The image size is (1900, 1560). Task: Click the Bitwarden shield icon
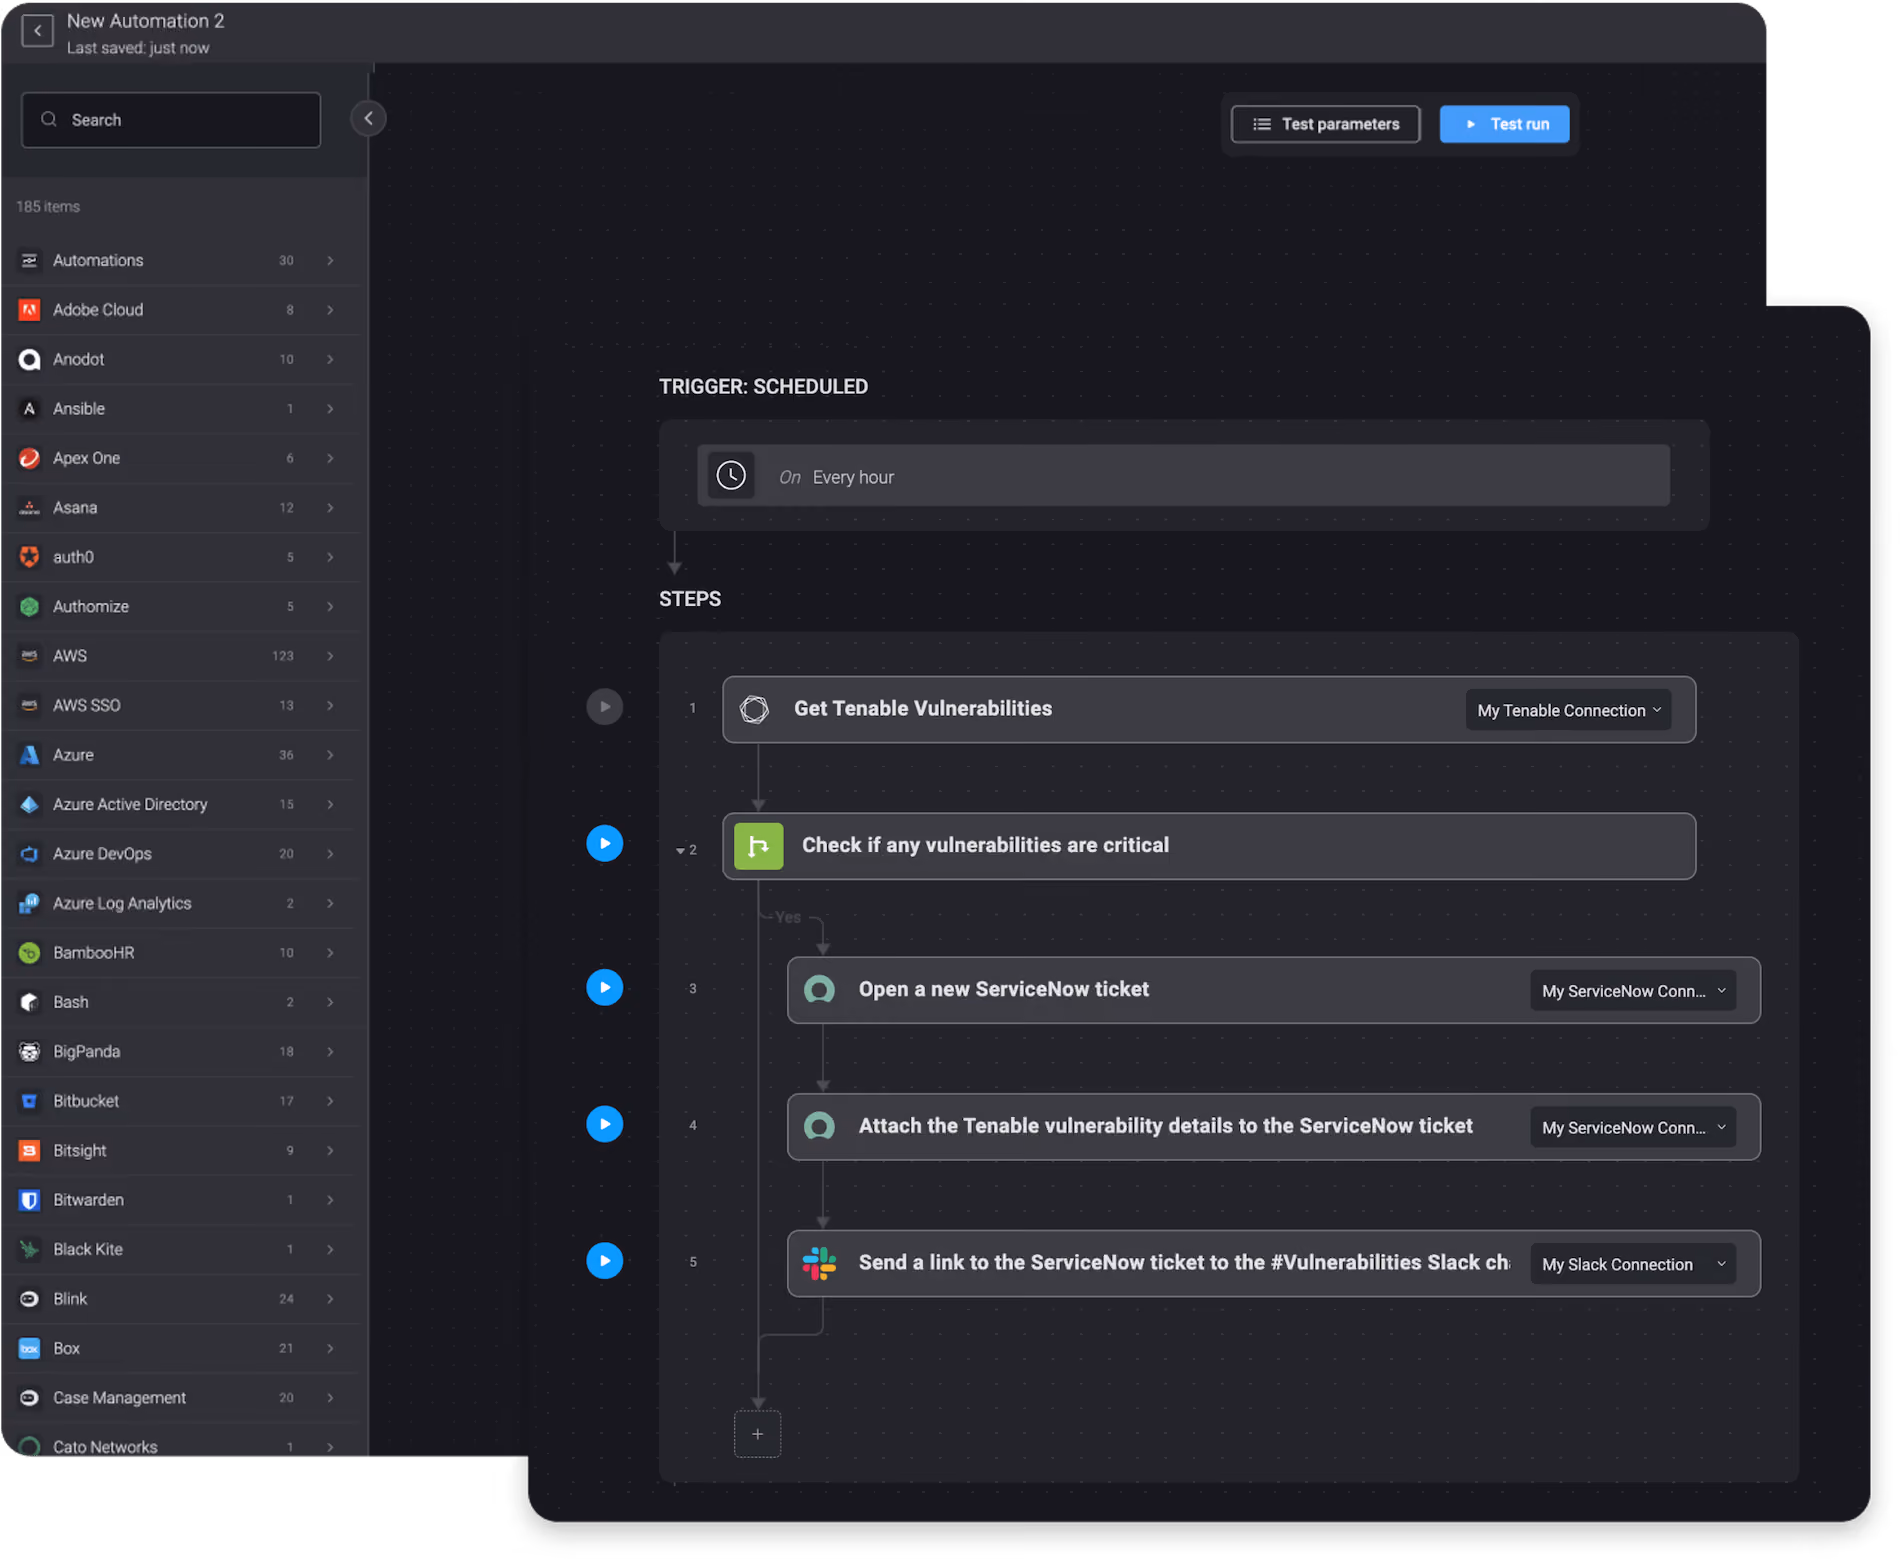pyautogui.click(x=30, y=1200)
